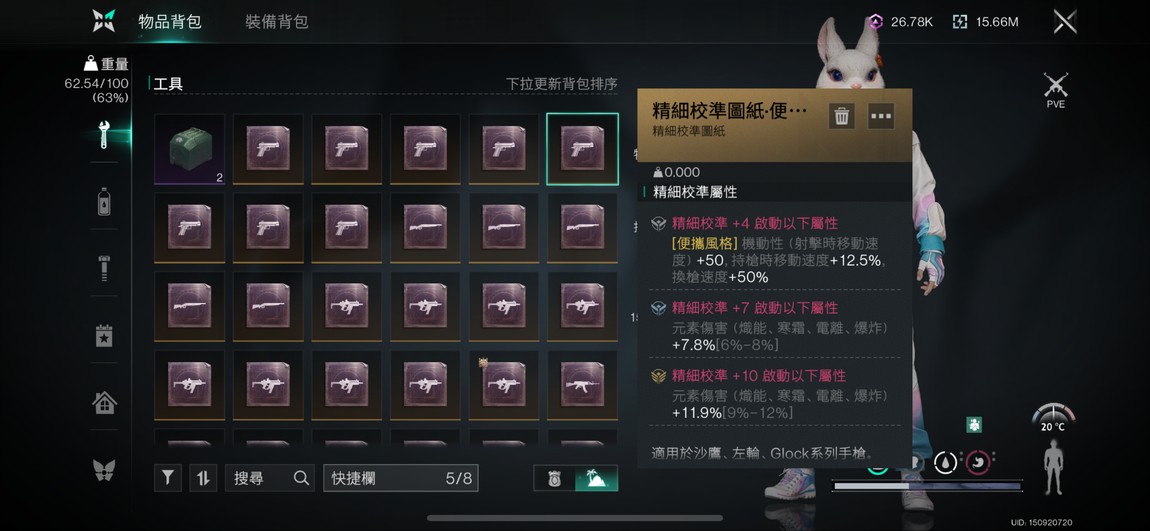Open the screw/bolt materials category
The height and width of the screenshot is (531, 1150).
coord(103,268)
